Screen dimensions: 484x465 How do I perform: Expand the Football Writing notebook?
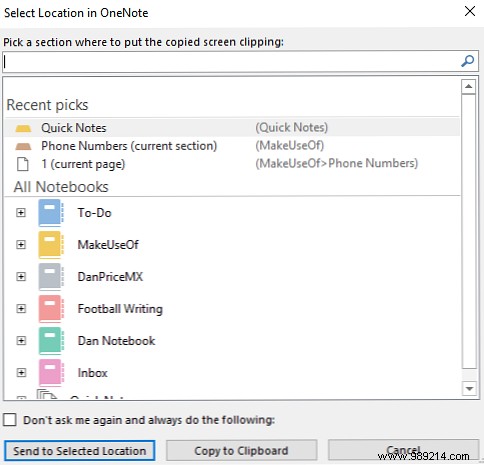point(21,309)
